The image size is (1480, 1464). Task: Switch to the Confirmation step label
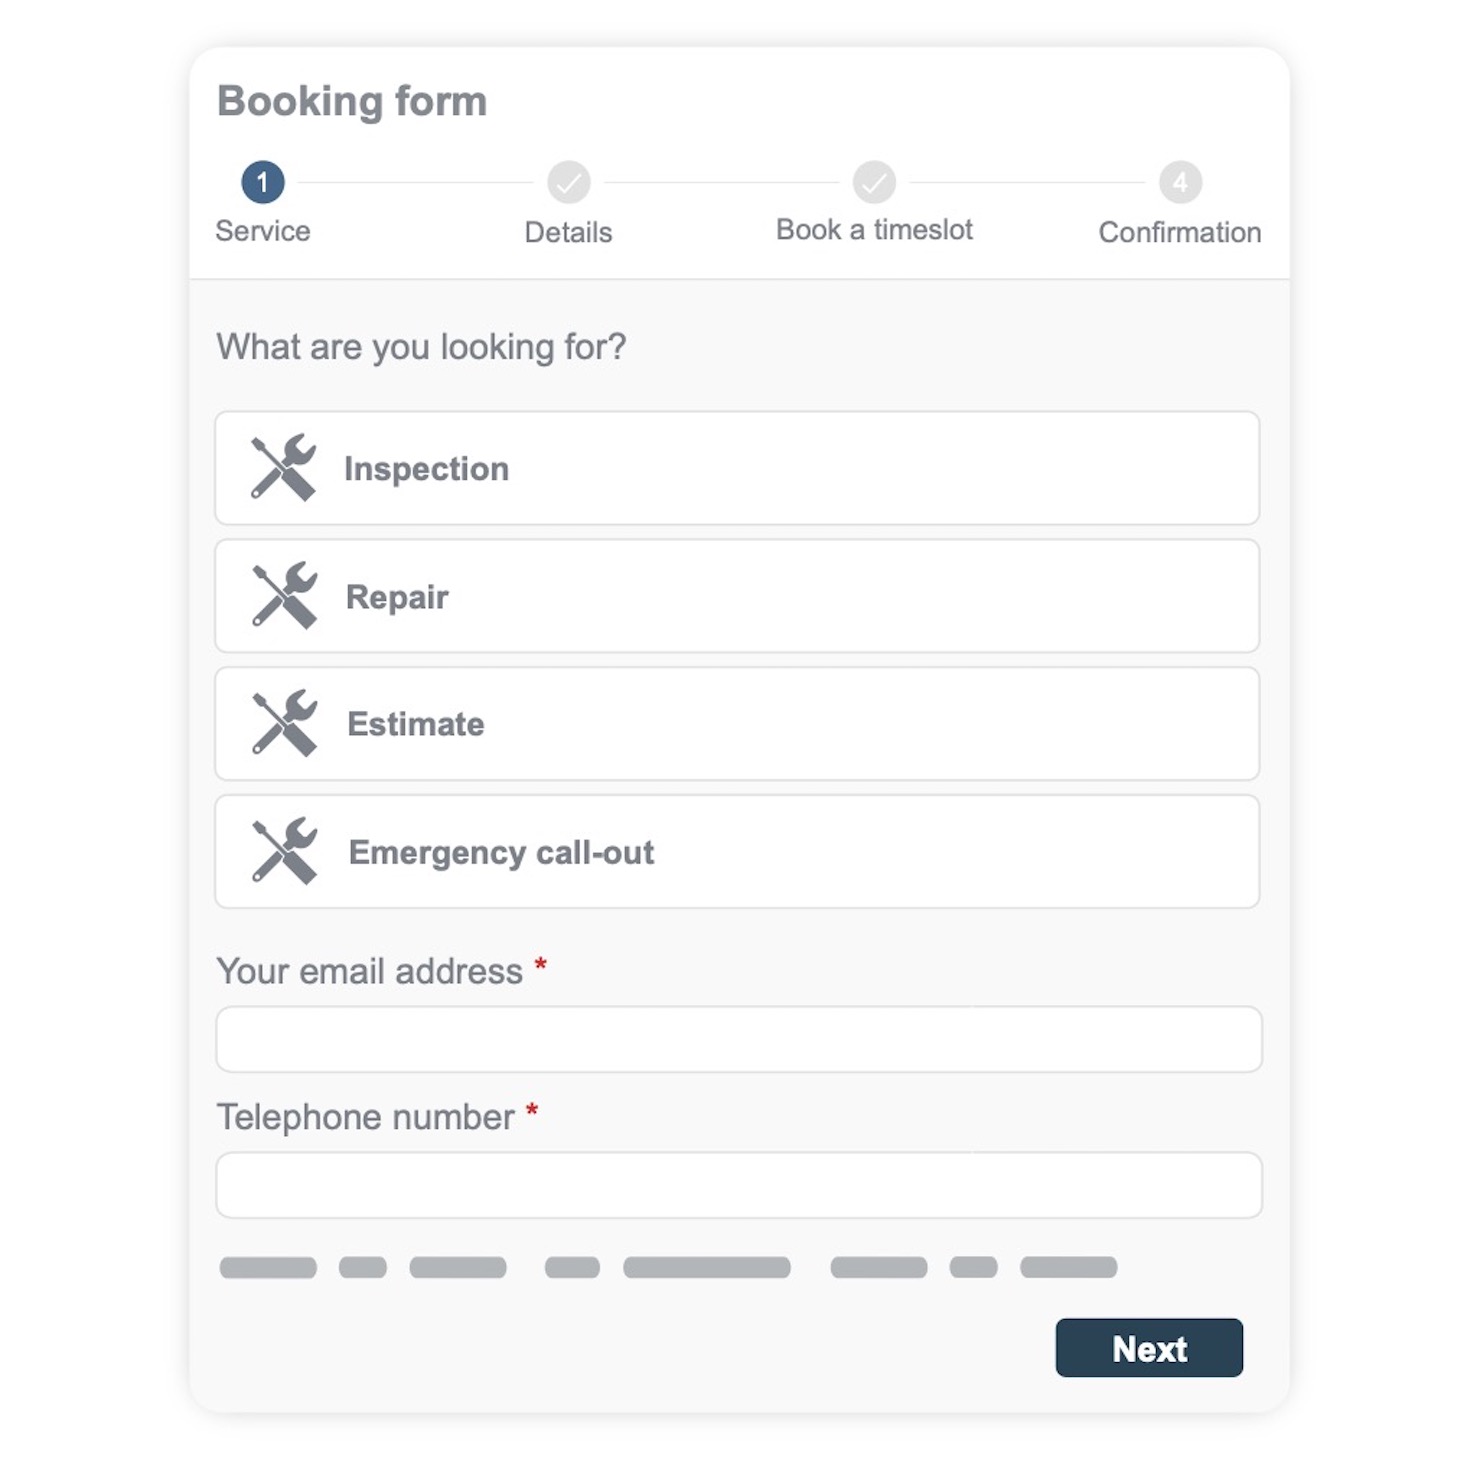(x=1180, y=232)
